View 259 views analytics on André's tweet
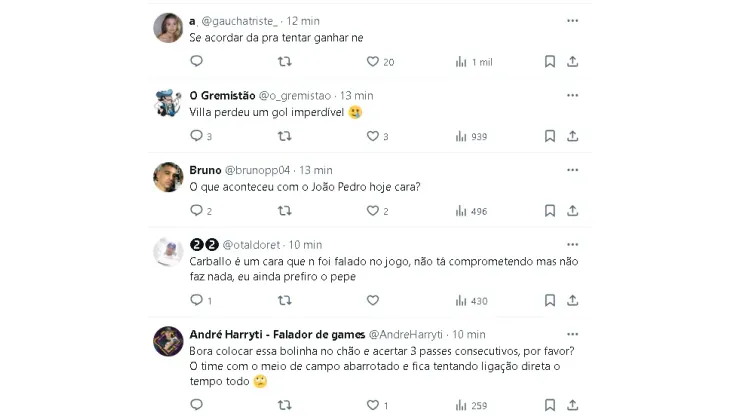This screenshot has width=740, height=416. pos(471,405)
